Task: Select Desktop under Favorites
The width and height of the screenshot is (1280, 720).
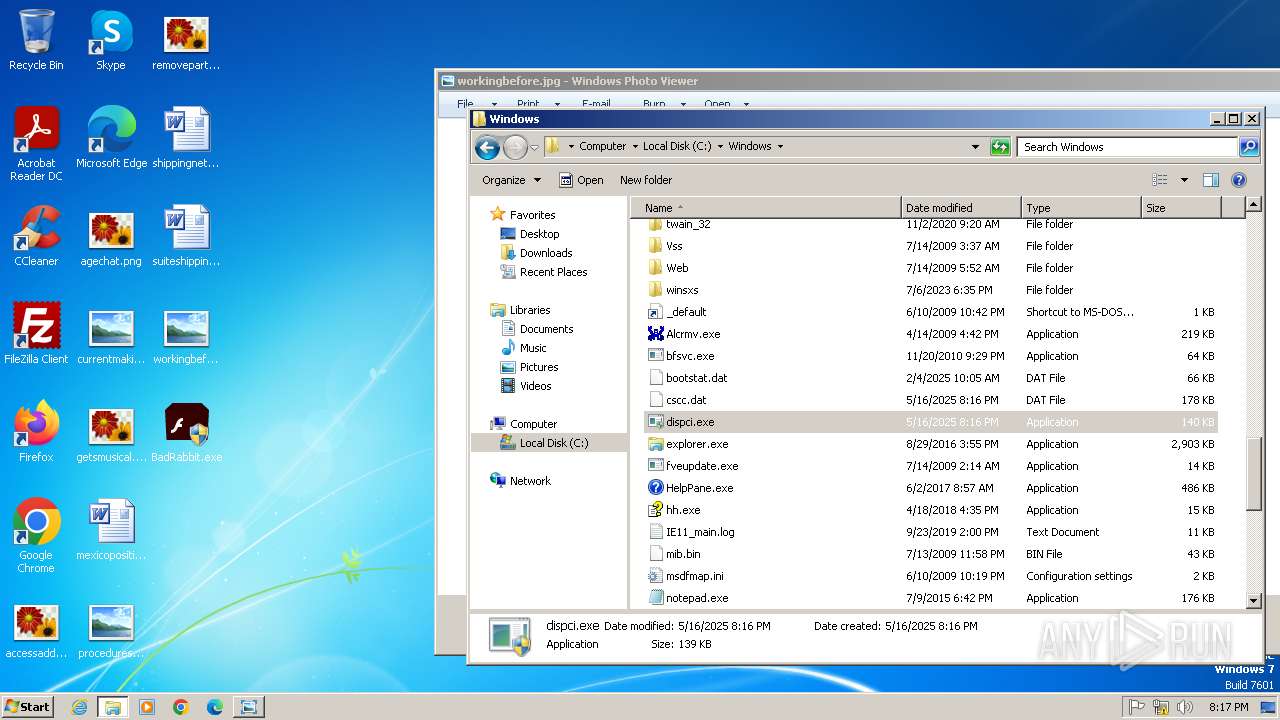Action: (539, 234)
